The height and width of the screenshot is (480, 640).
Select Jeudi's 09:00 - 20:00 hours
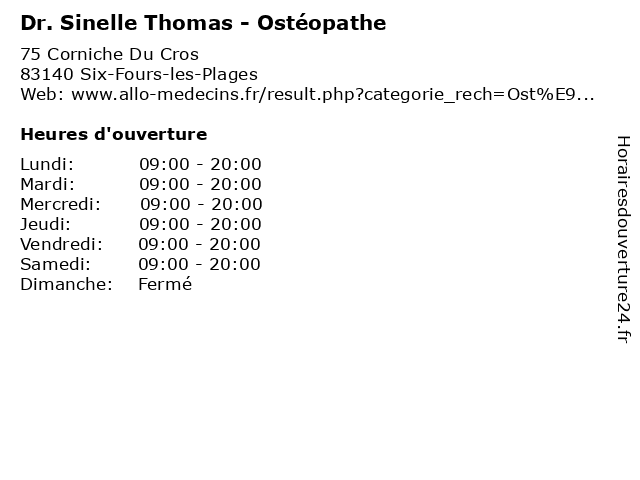point(200,224)
